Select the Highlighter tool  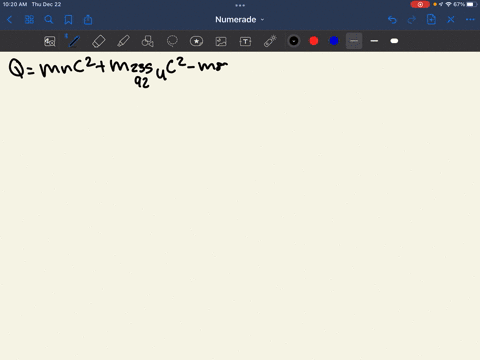coord(123,41)
